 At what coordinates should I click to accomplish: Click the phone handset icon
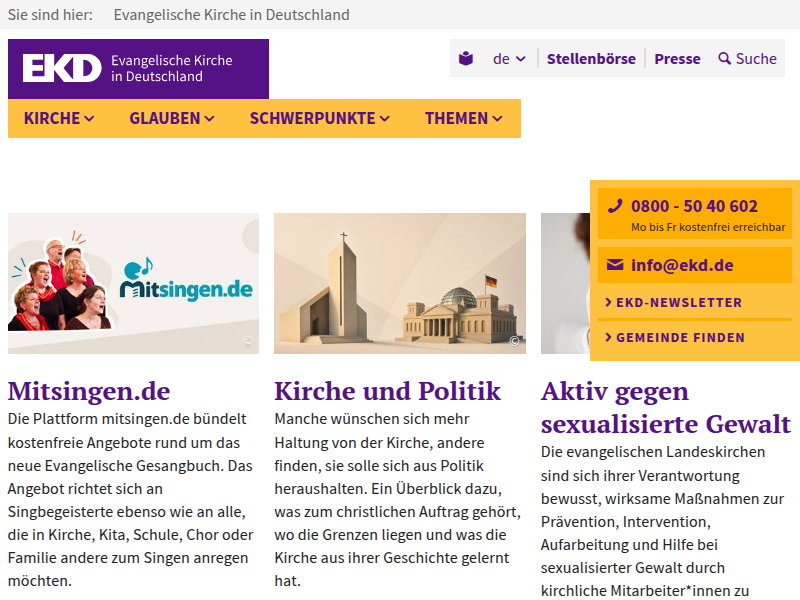pyautogui.click(x=615, y=206)
